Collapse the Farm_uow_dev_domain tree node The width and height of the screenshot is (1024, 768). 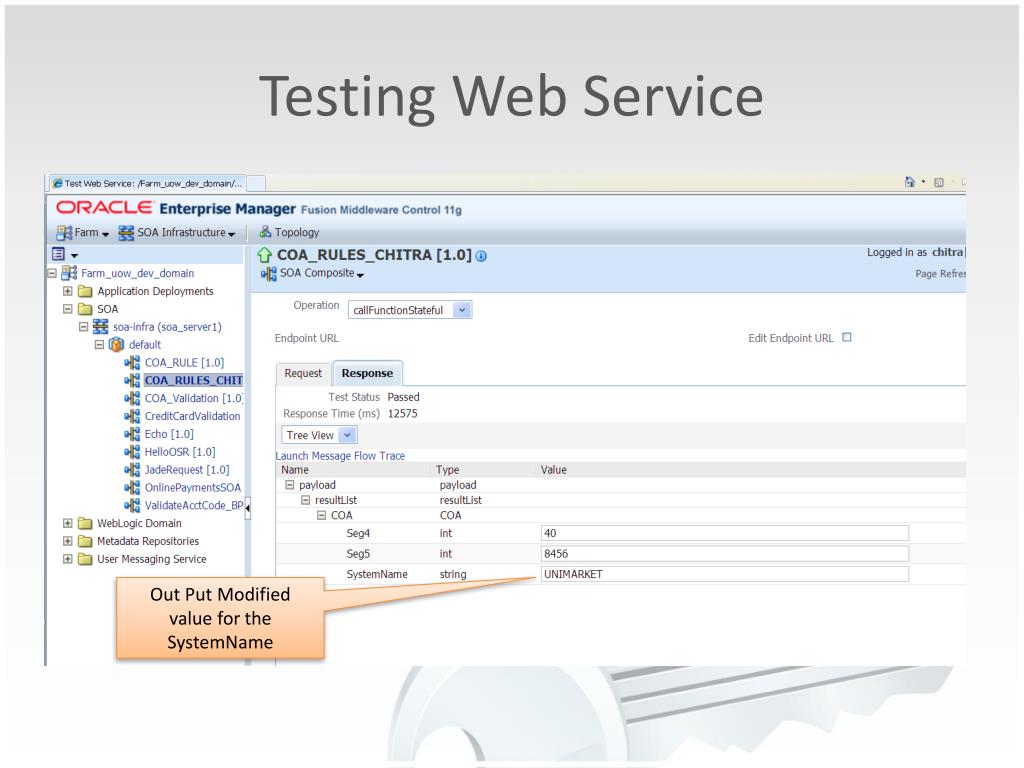52,273
